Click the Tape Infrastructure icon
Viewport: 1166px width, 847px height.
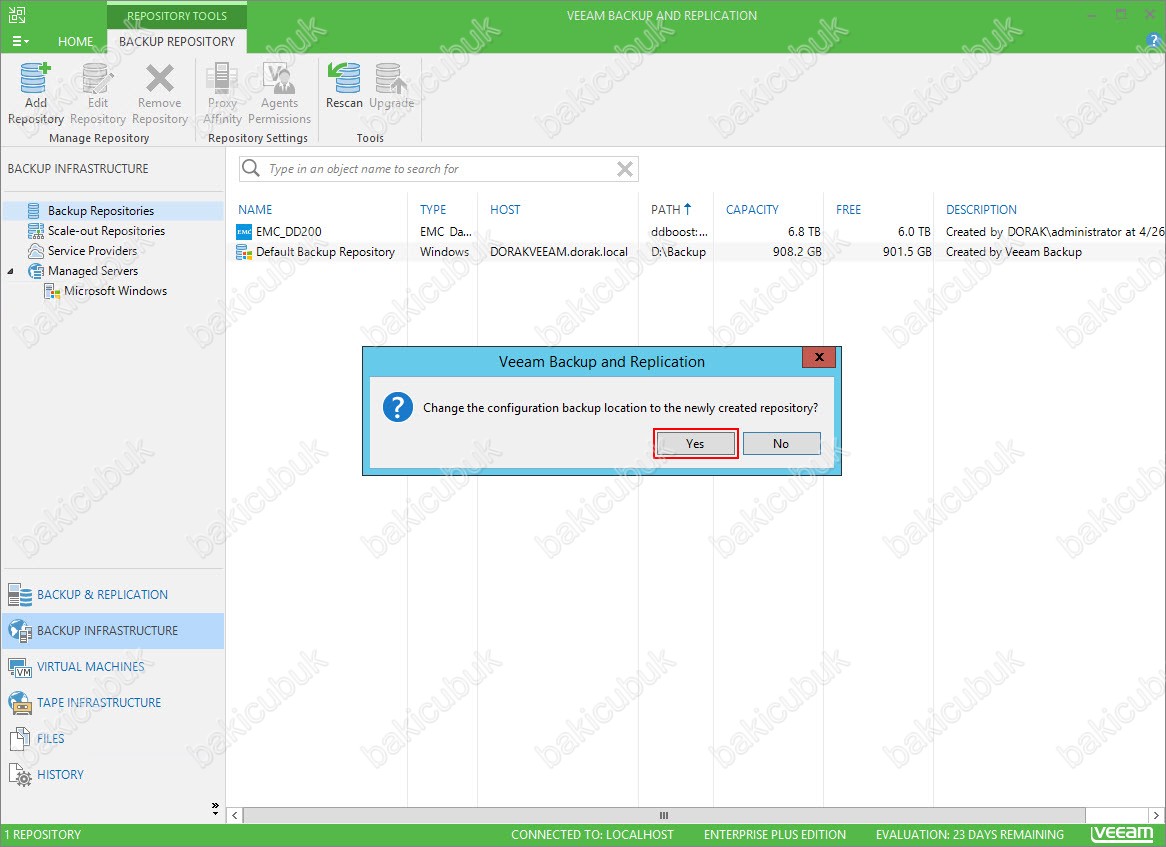pos(19,703)
